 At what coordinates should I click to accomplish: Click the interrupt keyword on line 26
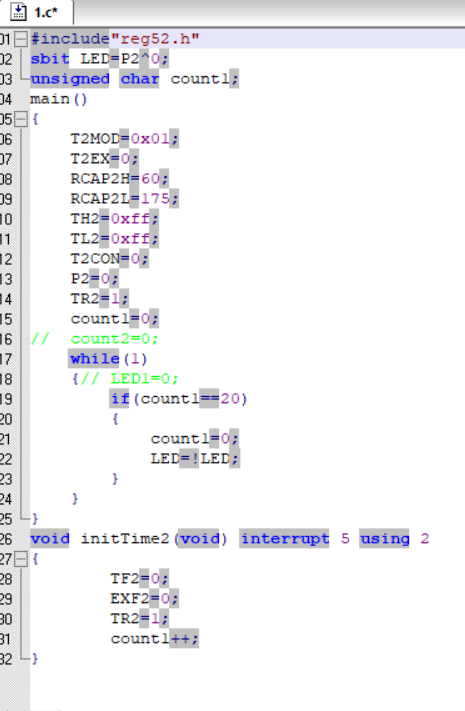(x=284, y=539)
